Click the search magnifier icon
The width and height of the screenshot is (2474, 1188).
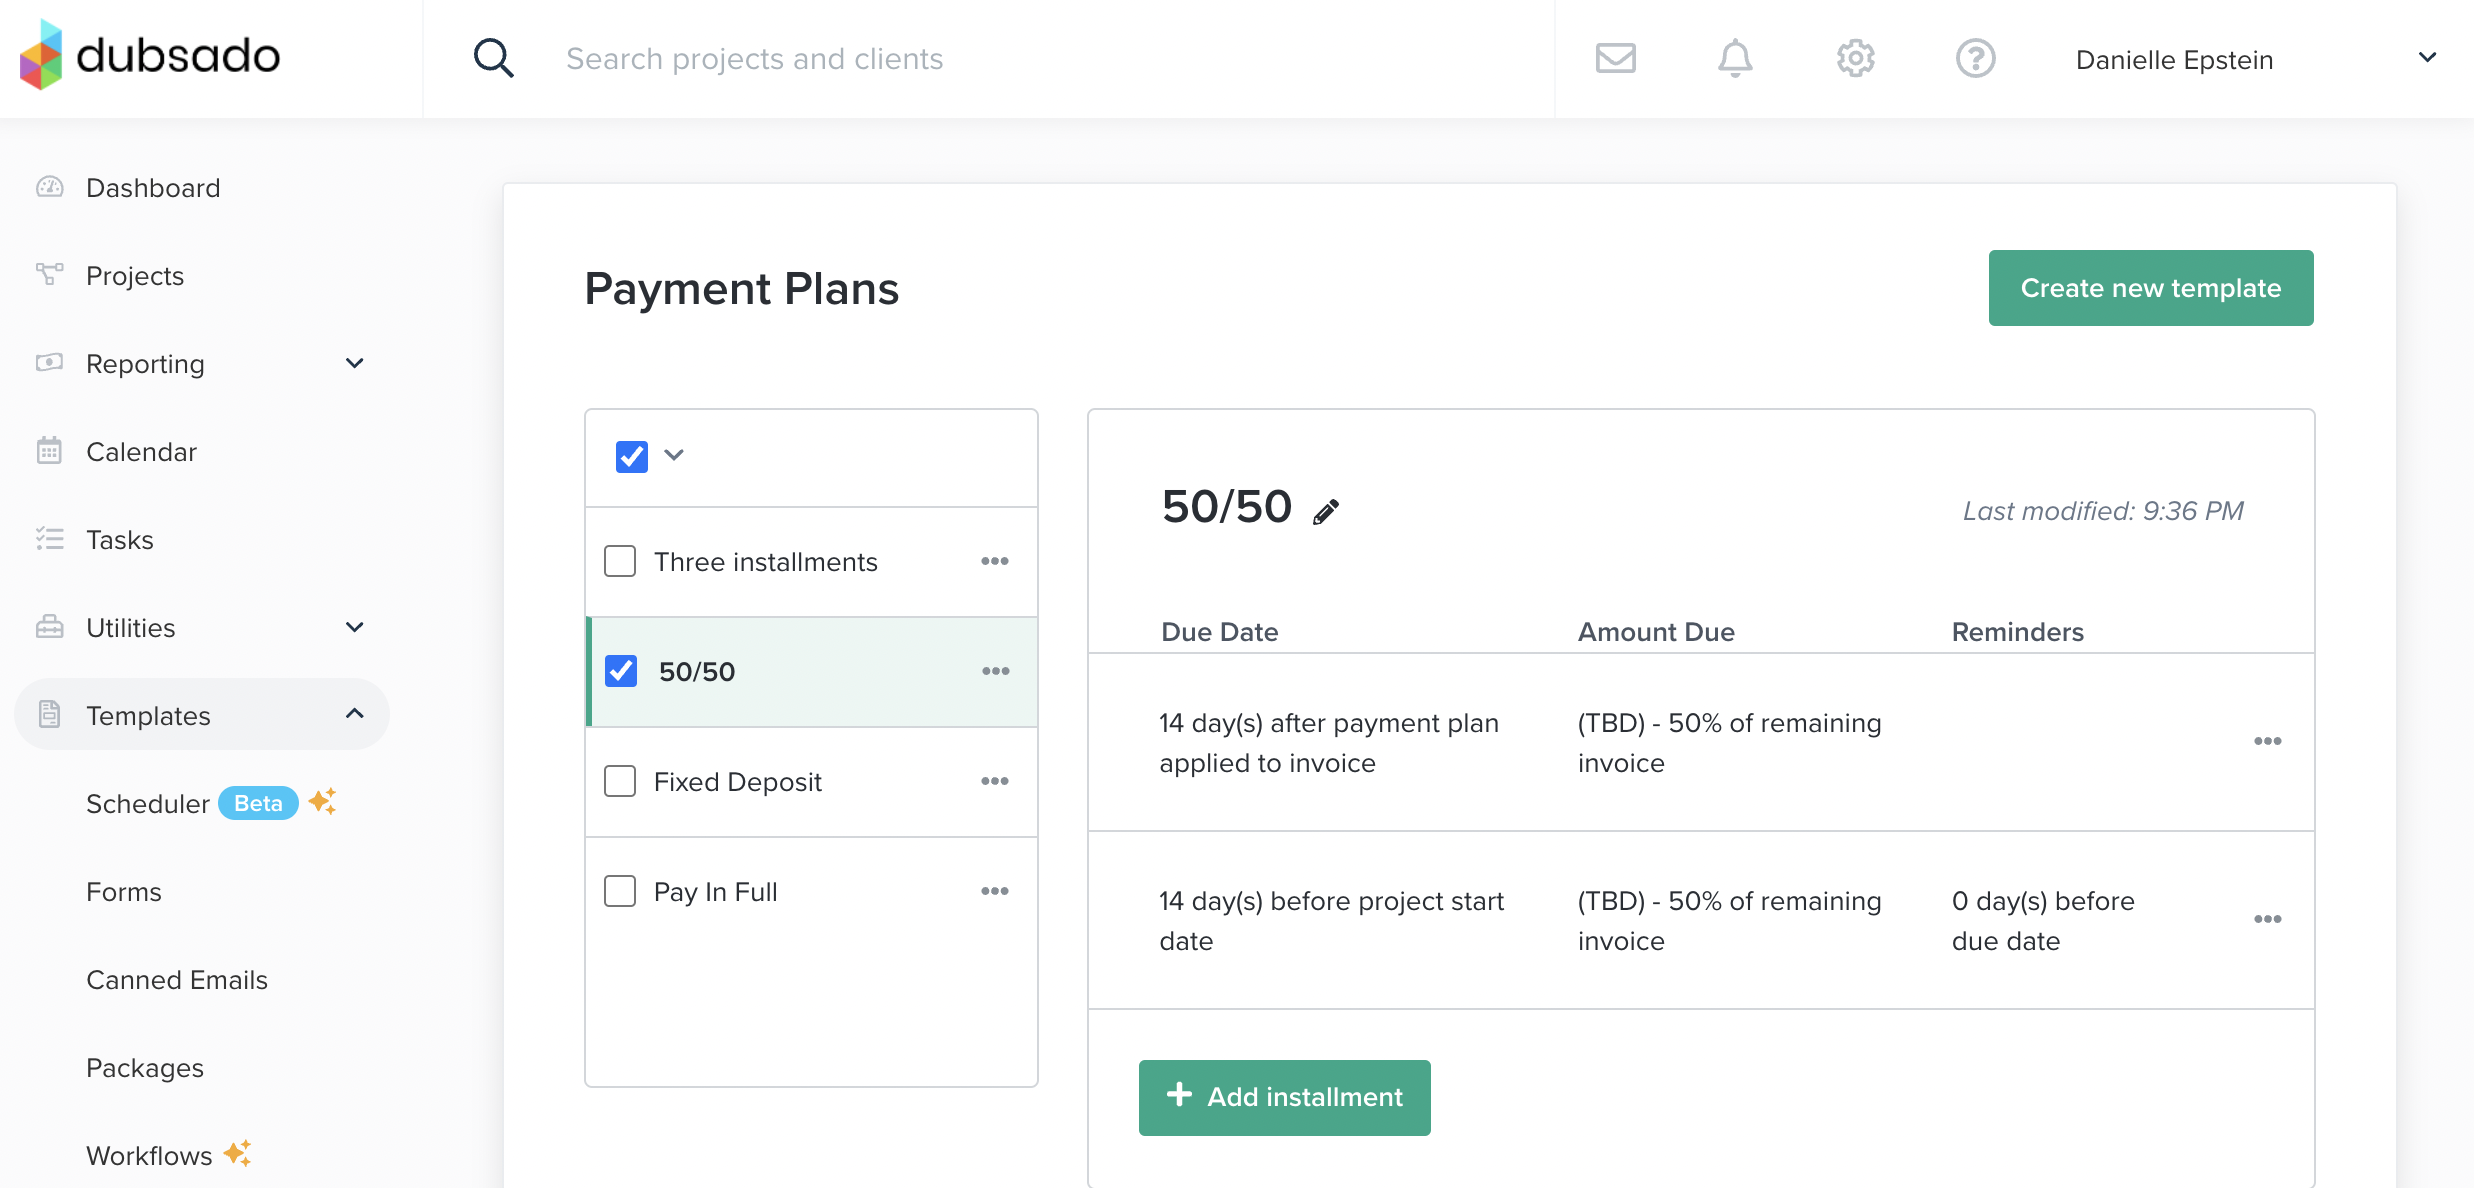(493, 59)
